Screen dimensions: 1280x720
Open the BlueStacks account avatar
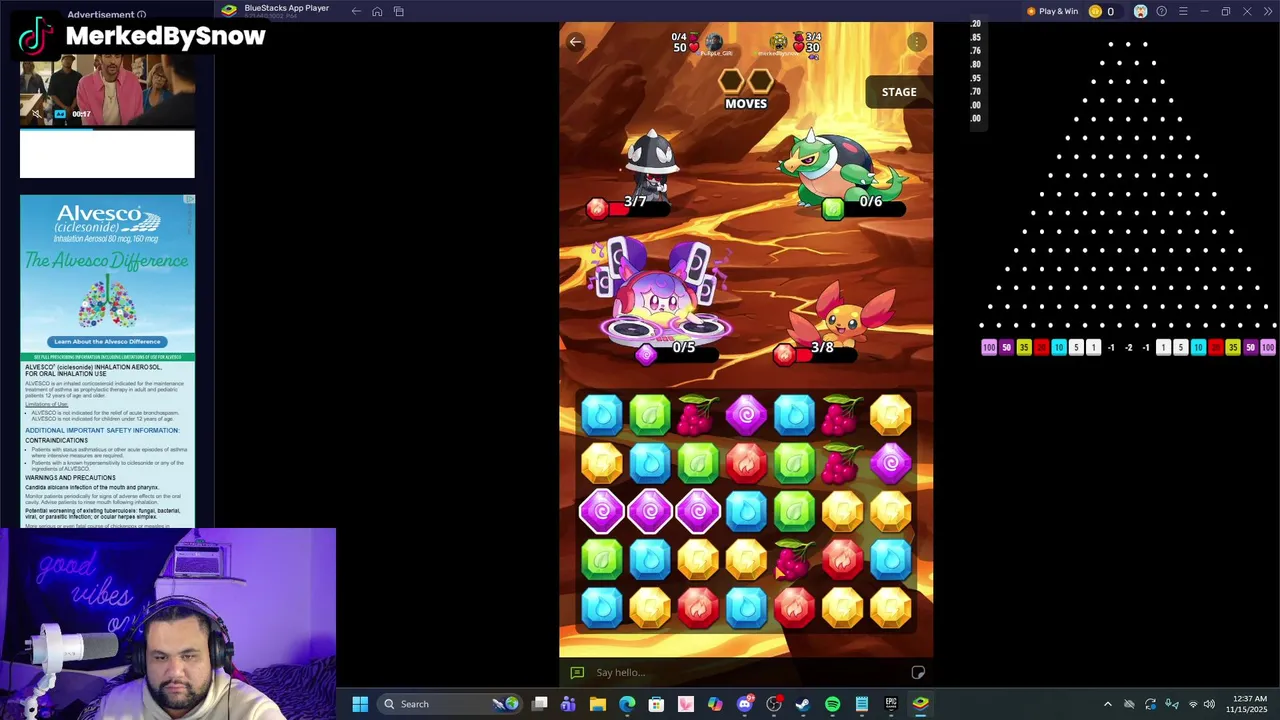[x=1140, y=11]
